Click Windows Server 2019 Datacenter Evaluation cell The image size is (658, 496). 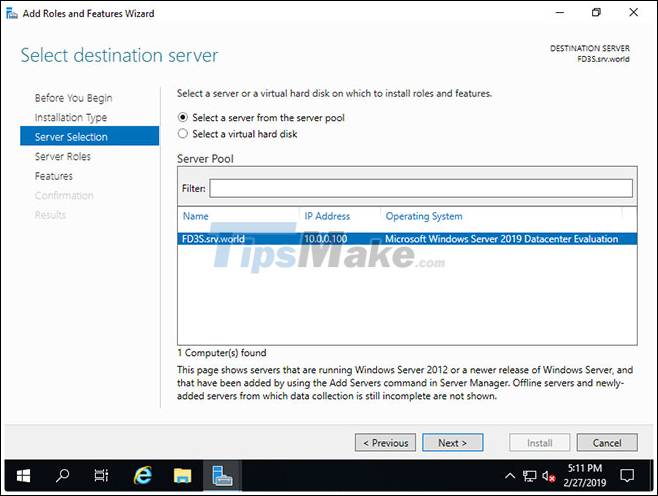point(501,239)
